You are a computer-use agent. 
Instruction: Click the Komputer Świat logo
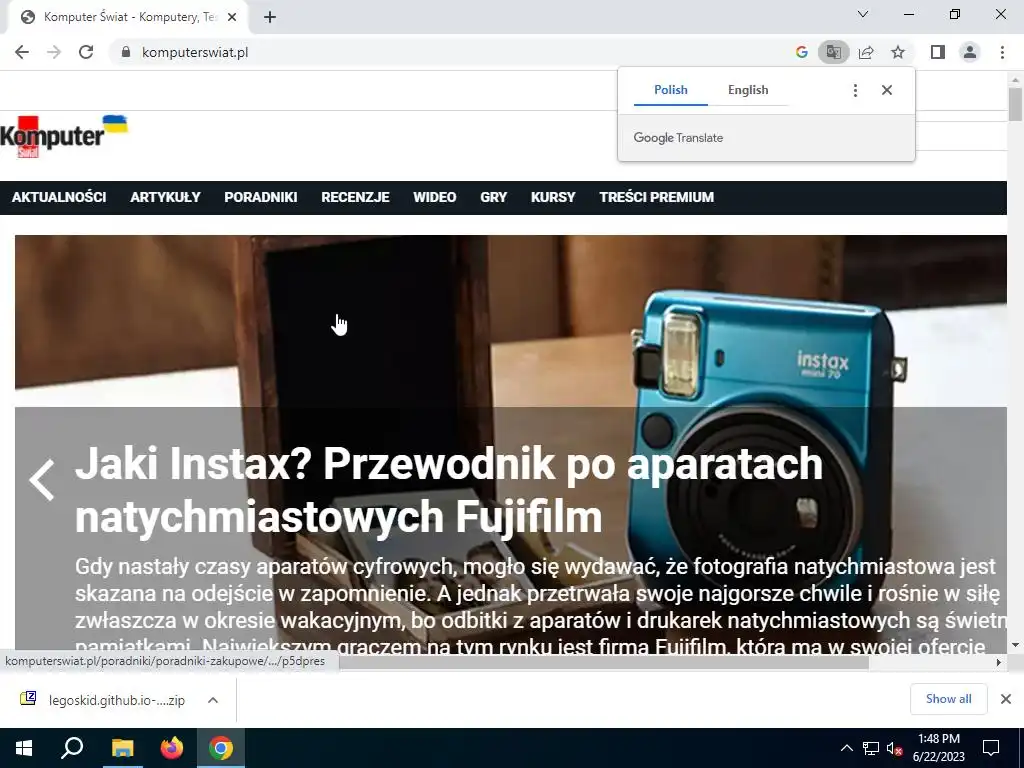(x=63, y=136)
